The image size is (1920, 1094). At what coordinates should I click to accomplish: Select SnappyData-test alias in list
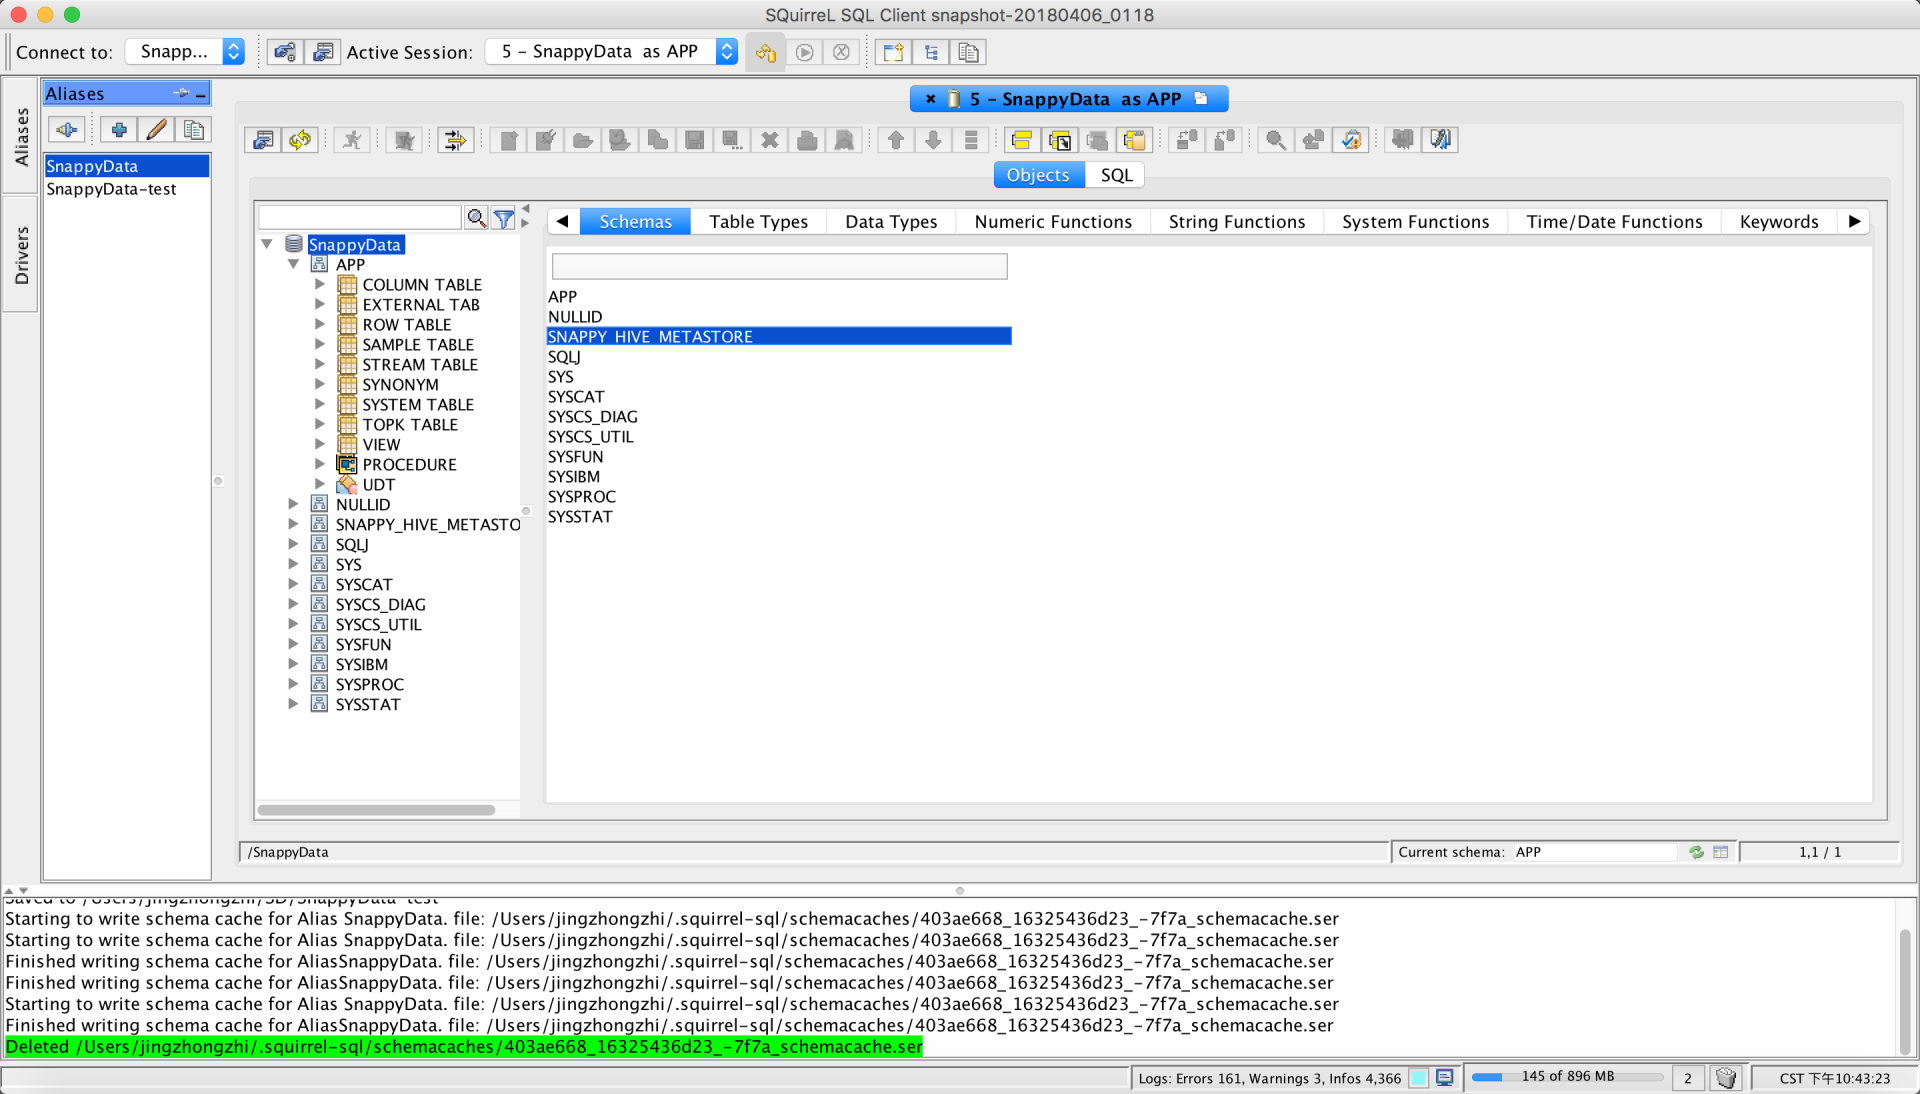click(111, 189)
